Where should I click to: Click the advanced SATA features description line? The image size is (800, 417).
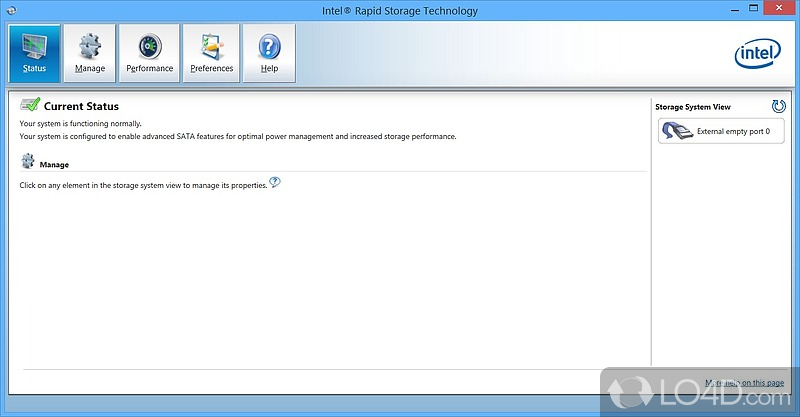238,136
